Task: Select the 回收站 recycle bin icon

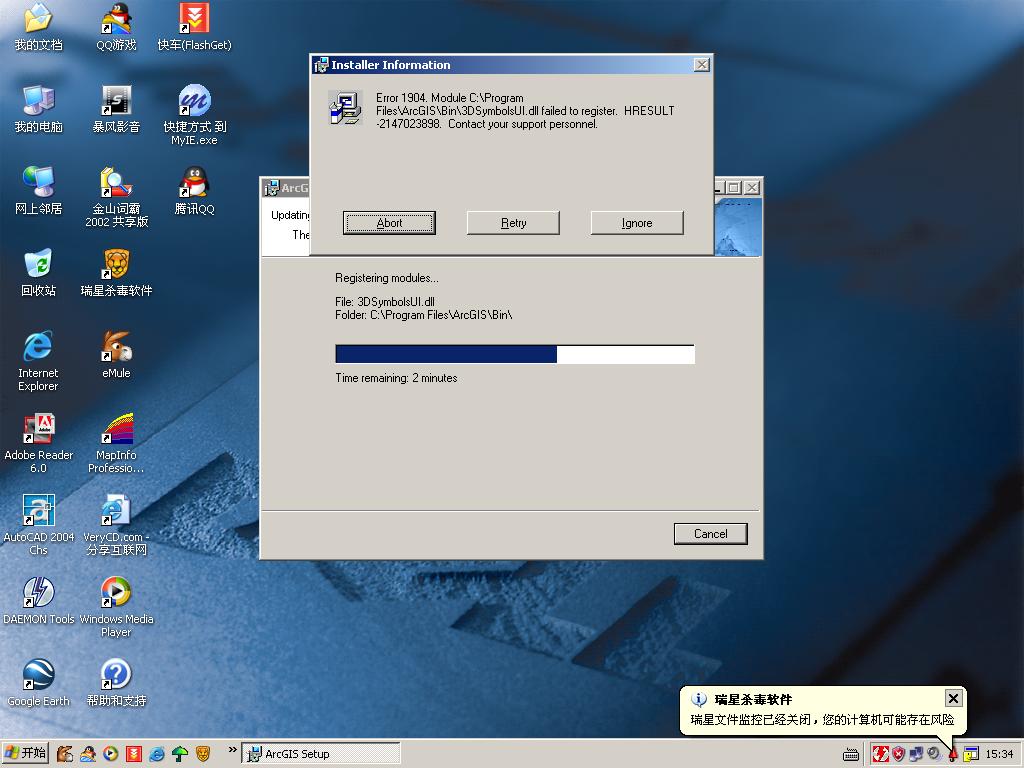Action: pos(39,273)
